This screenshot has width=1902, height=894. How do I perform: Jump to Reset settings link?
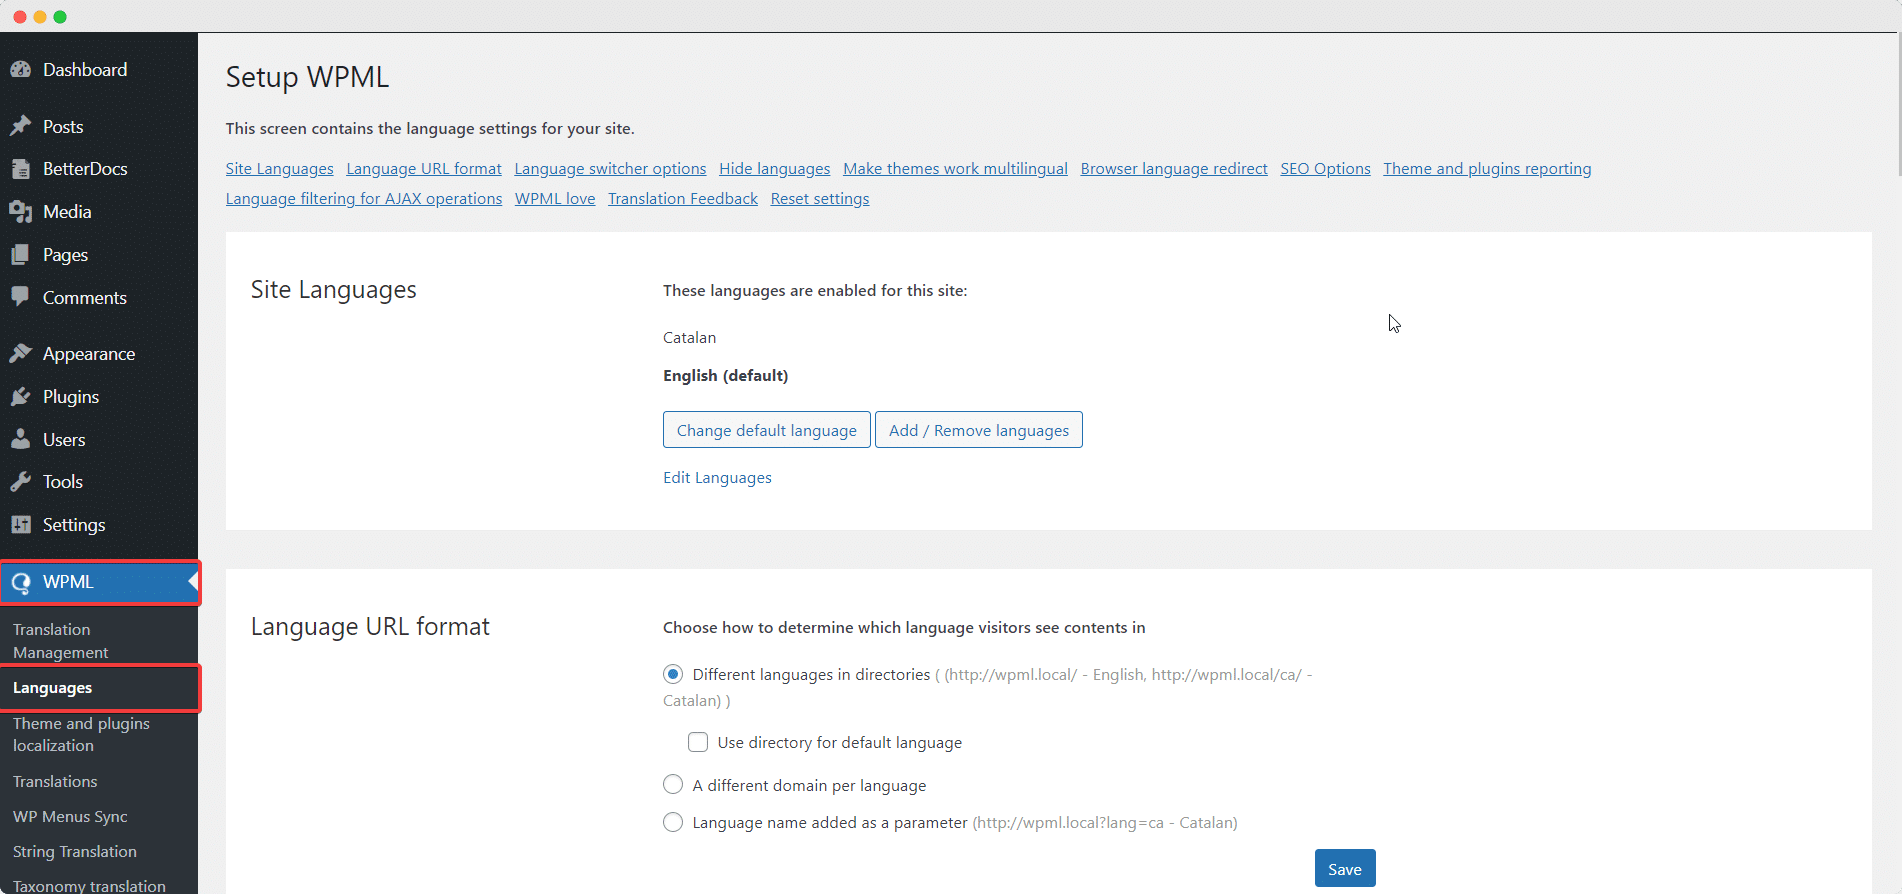pos(820,199)
